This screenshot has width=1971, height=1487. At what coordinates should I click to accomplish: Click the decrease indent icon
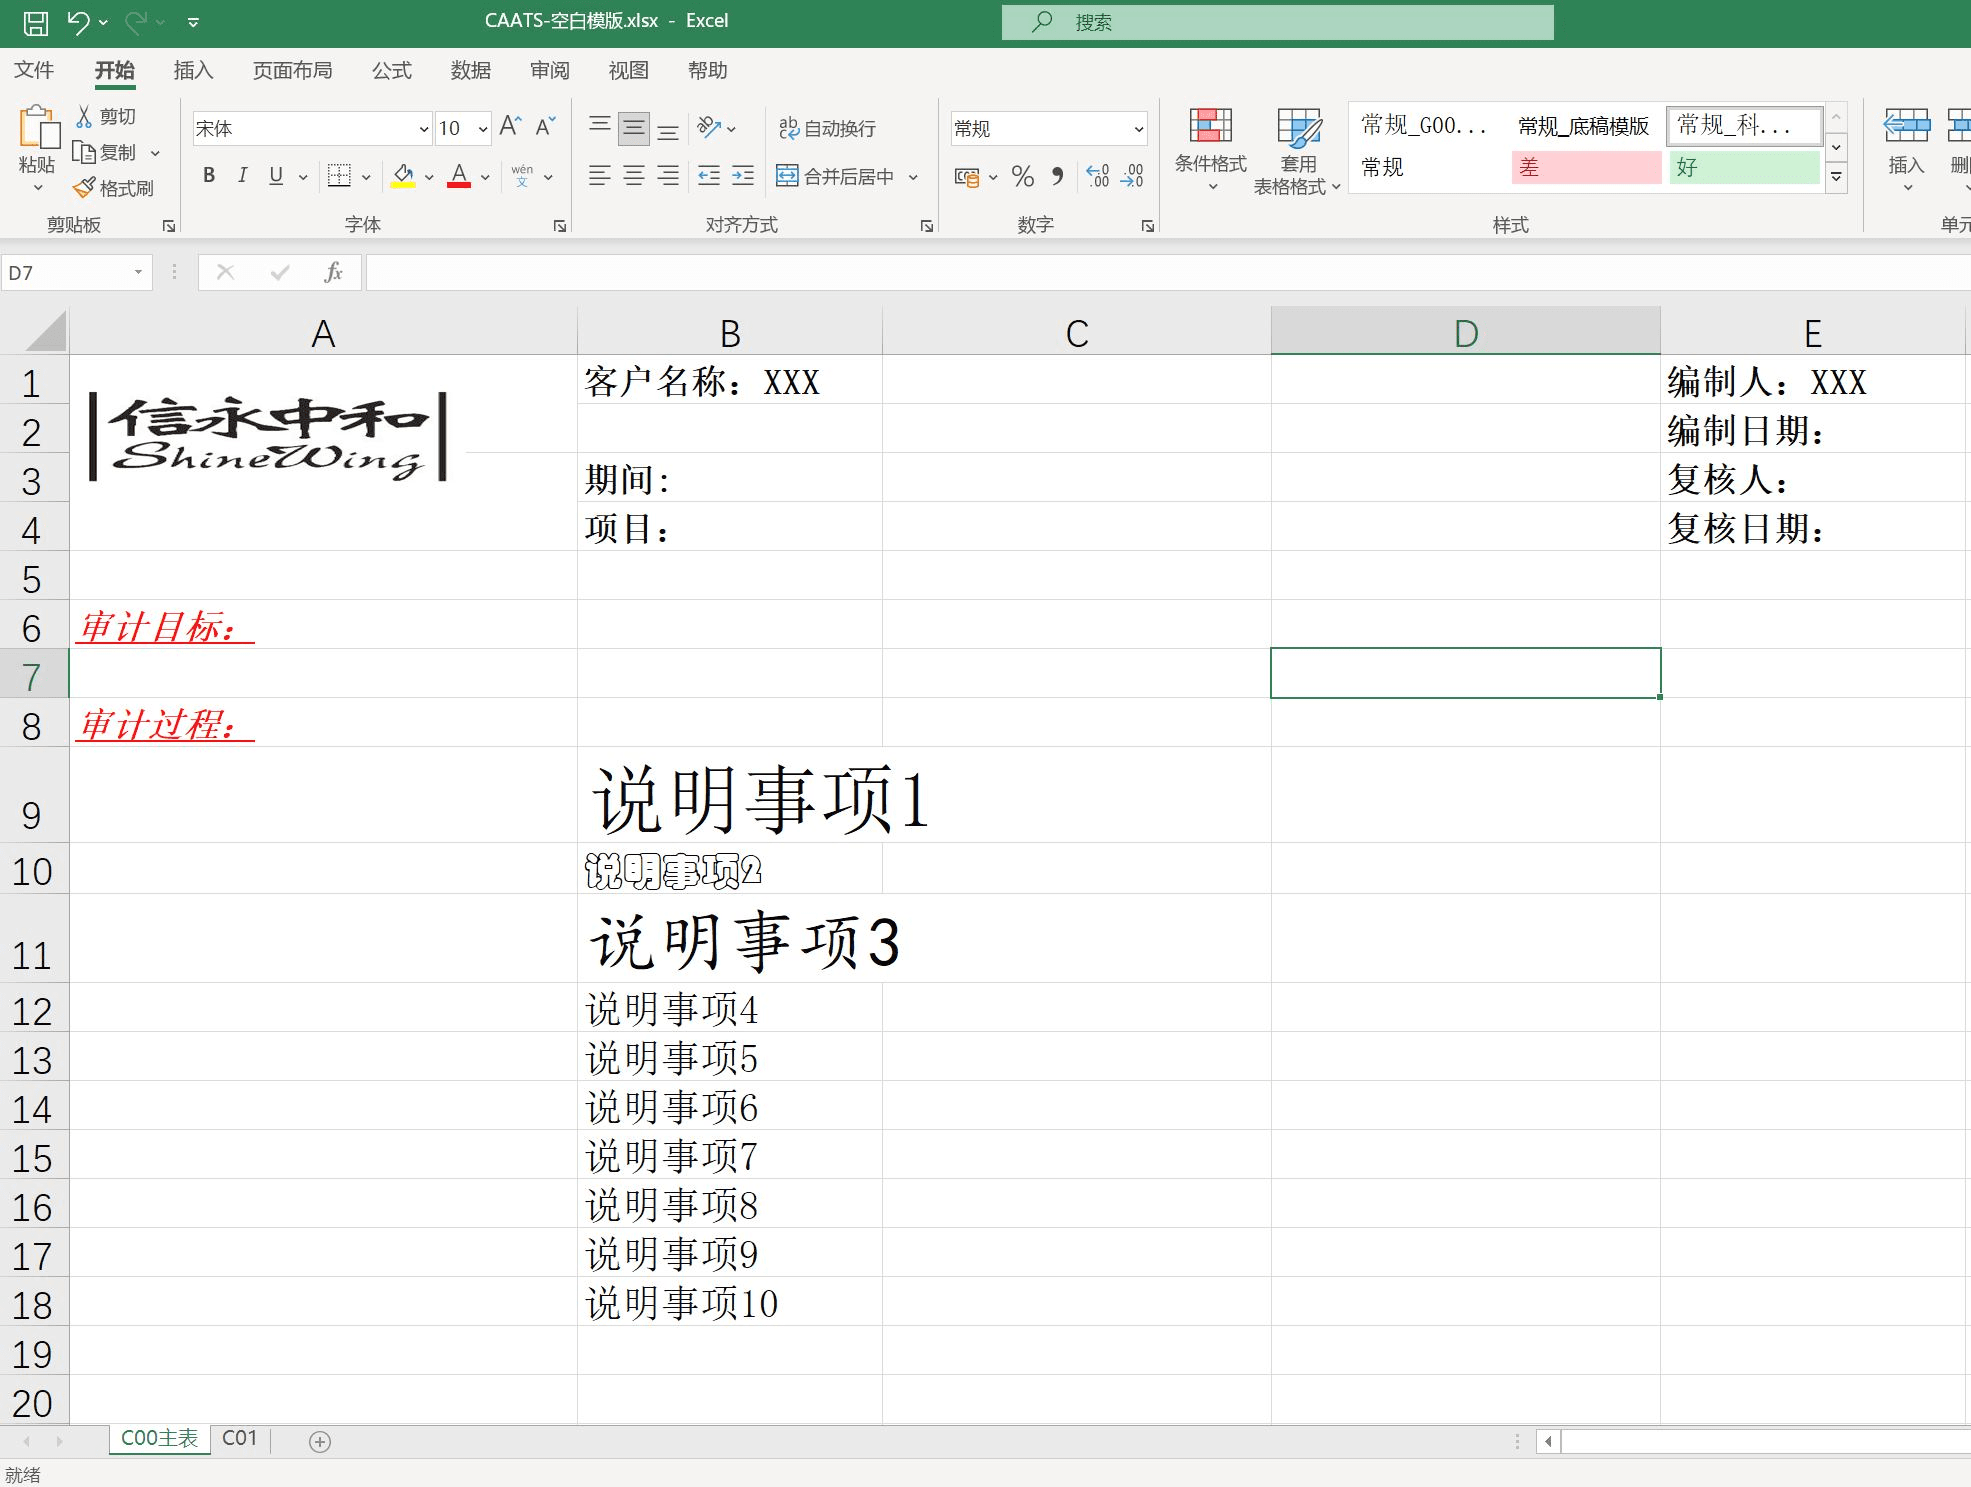[x=709, y=176]
